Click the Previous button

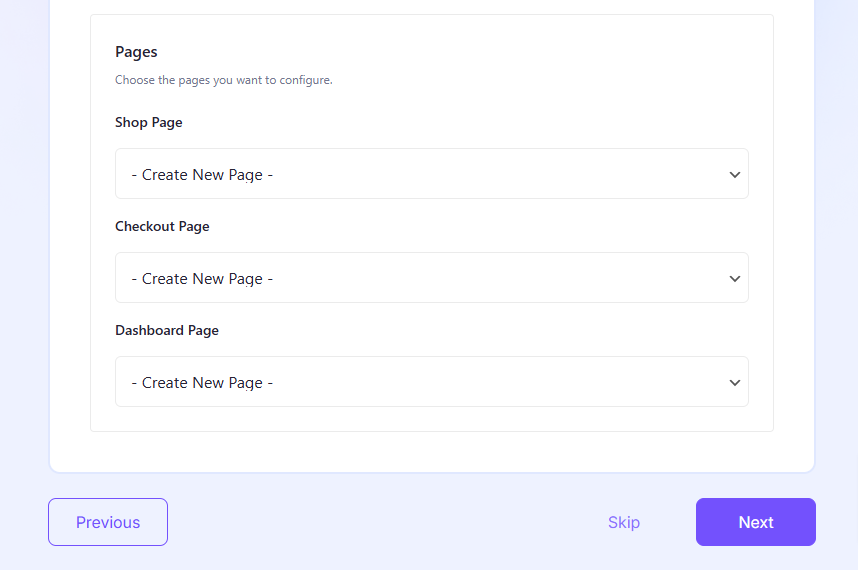108,522
